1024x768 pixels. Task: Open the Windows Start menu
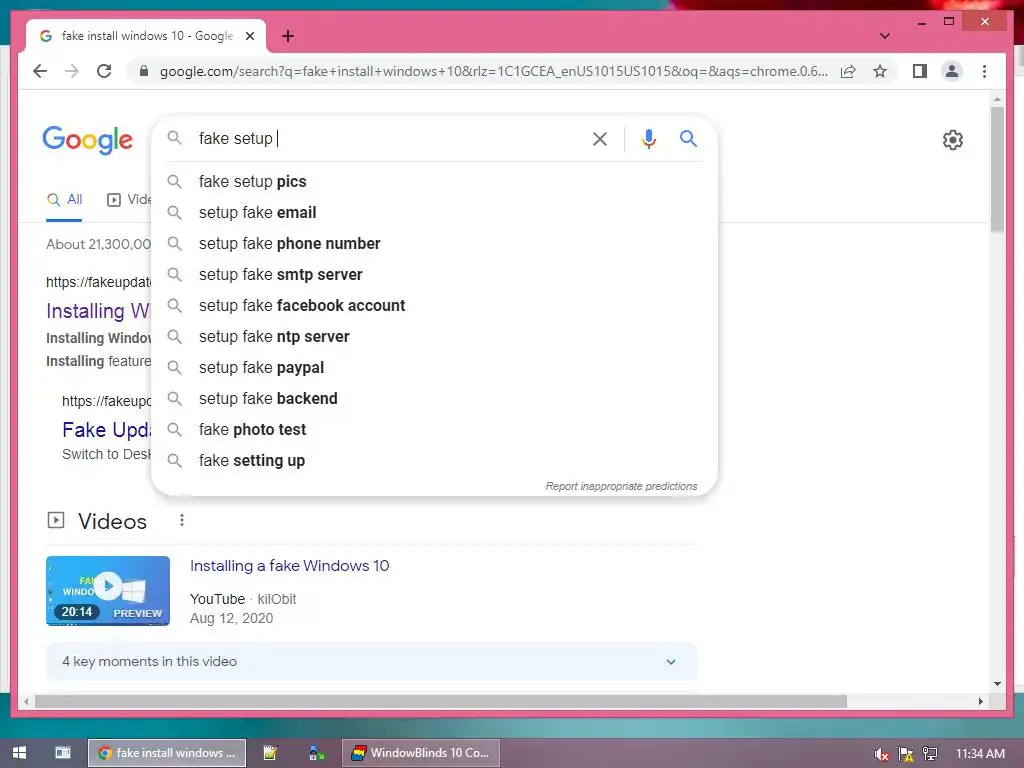coord(20,753)
